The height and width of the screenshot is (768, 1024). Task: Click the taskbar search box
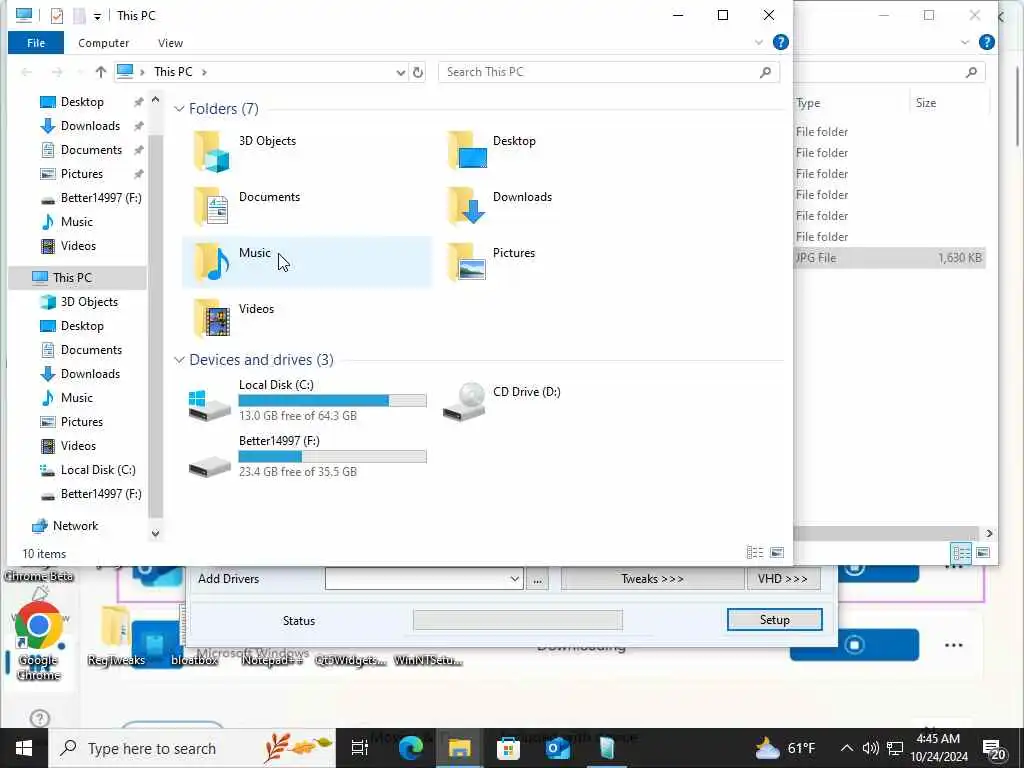(x=193, y=748)
